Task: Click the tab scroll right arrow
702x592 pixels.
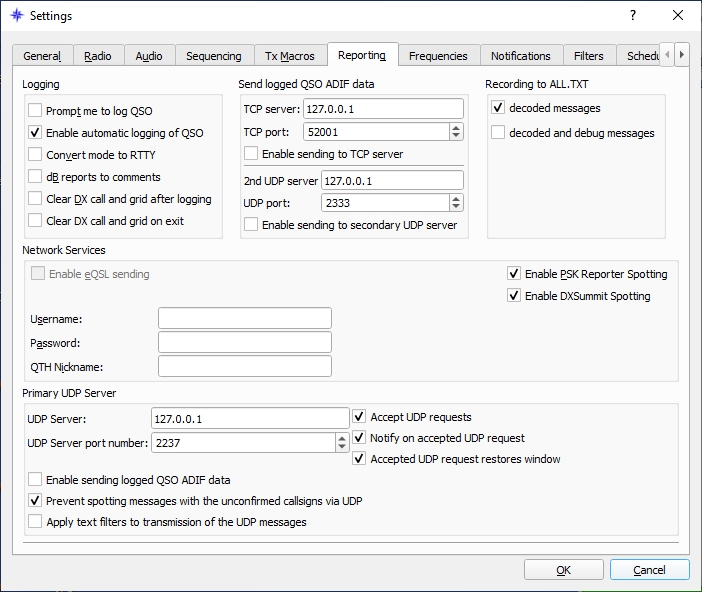Action: pos(681,55)
